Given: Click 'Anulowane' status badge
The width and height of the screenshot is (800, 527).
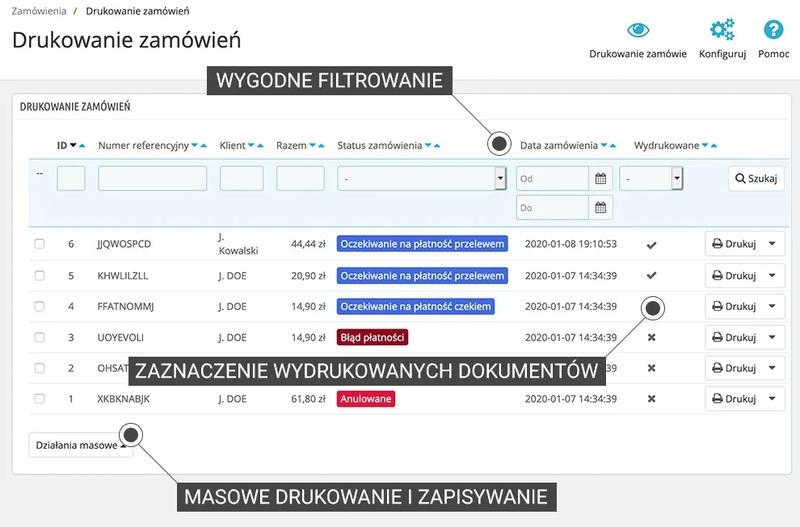Looking at the screenshot, I should pos(366,399).
